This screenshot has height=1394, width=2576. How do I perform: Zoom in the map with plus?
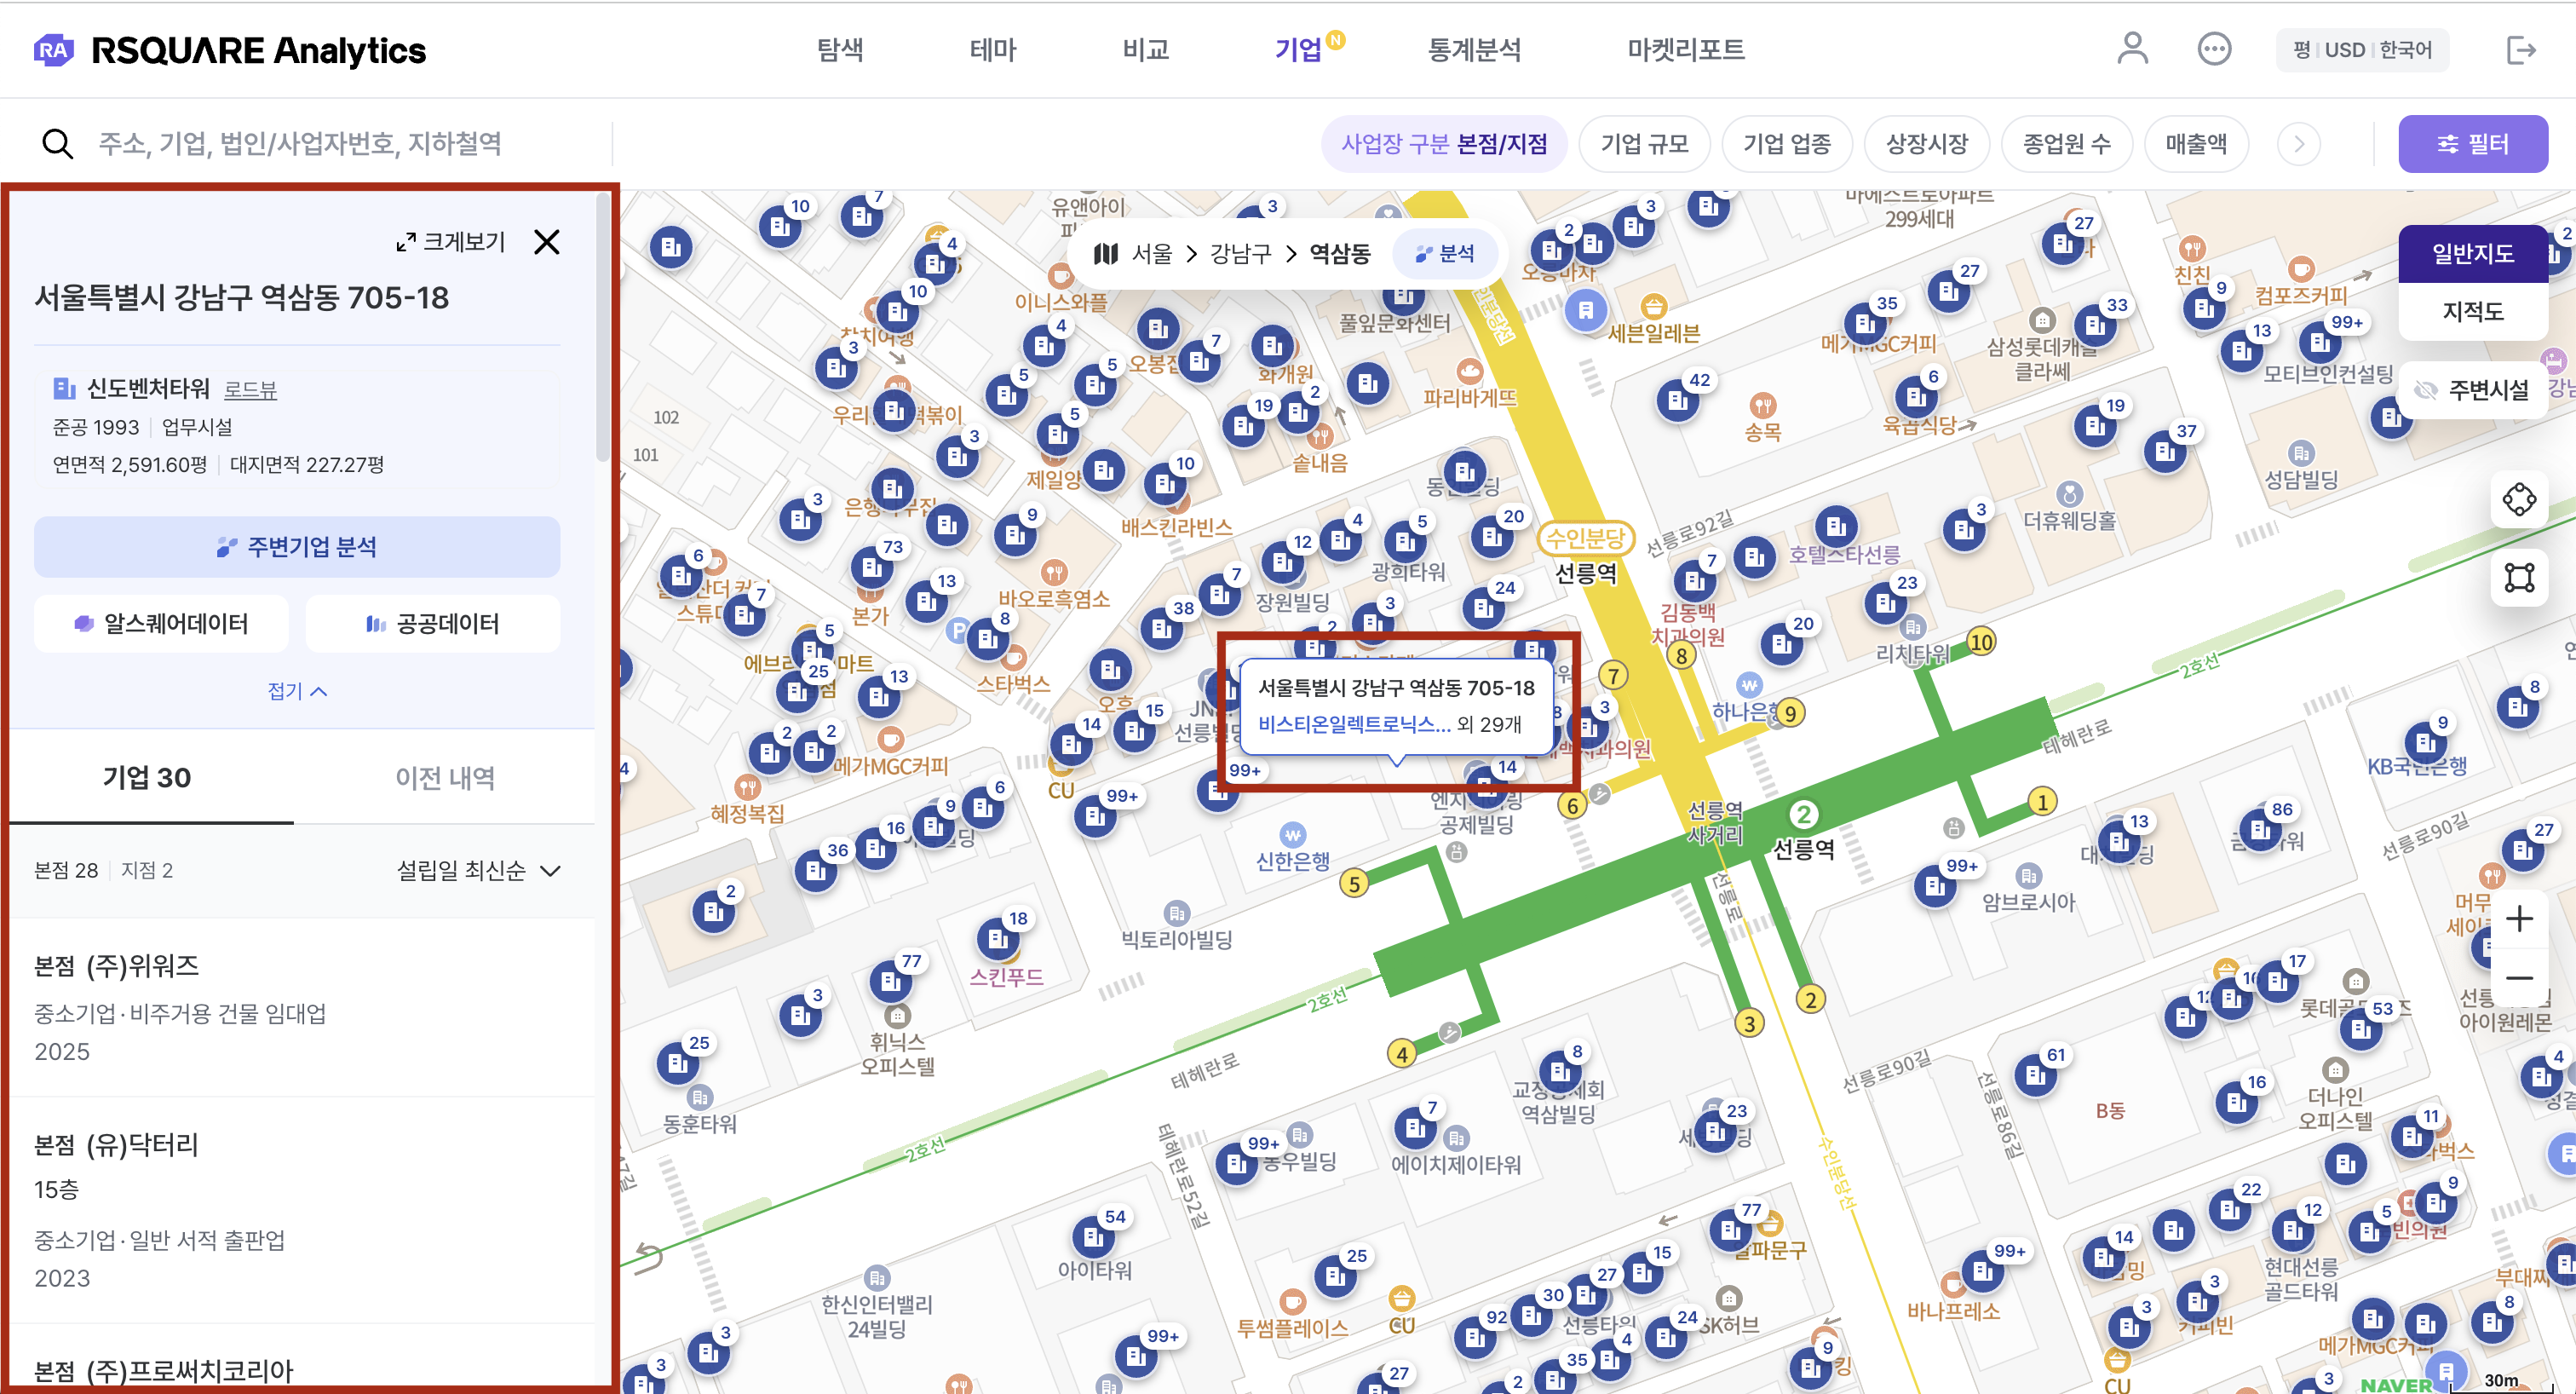coord(2519,918)
